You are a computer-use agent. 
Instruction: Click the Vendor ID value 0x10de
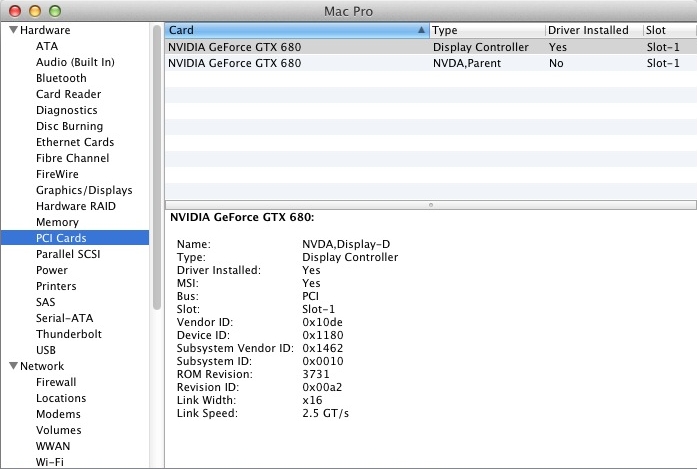pyautogui.click(x=322, y=322)
